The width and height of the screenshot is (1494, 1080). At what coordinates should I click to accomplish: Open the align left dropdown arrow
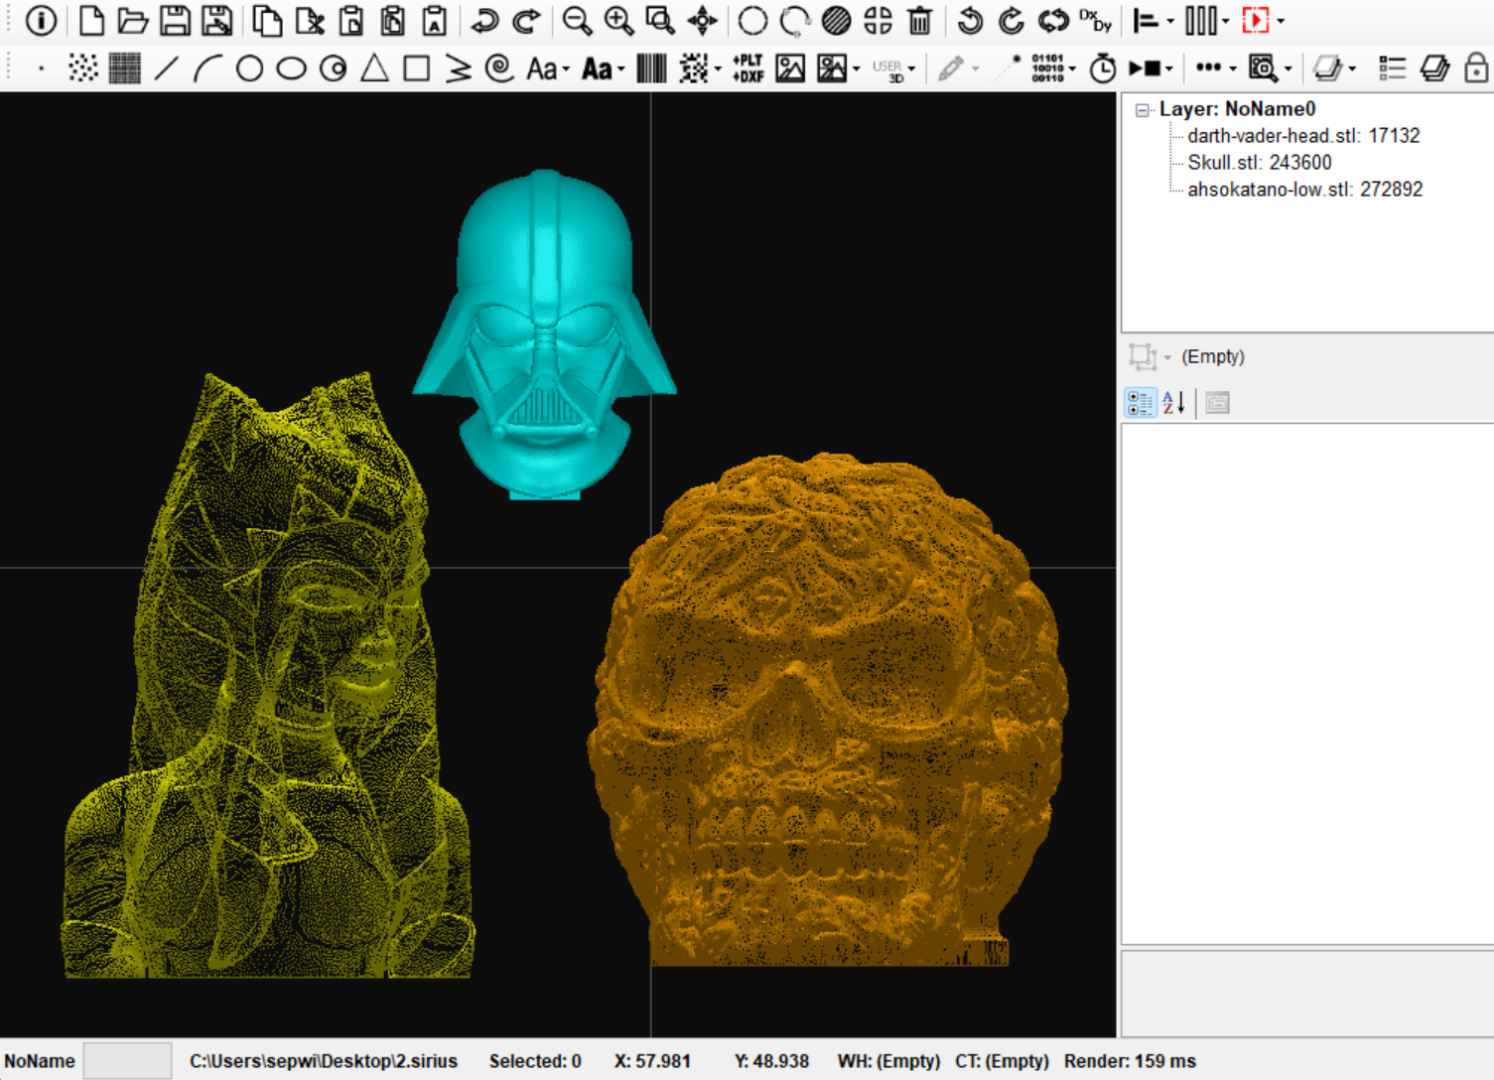(1170, 21)
